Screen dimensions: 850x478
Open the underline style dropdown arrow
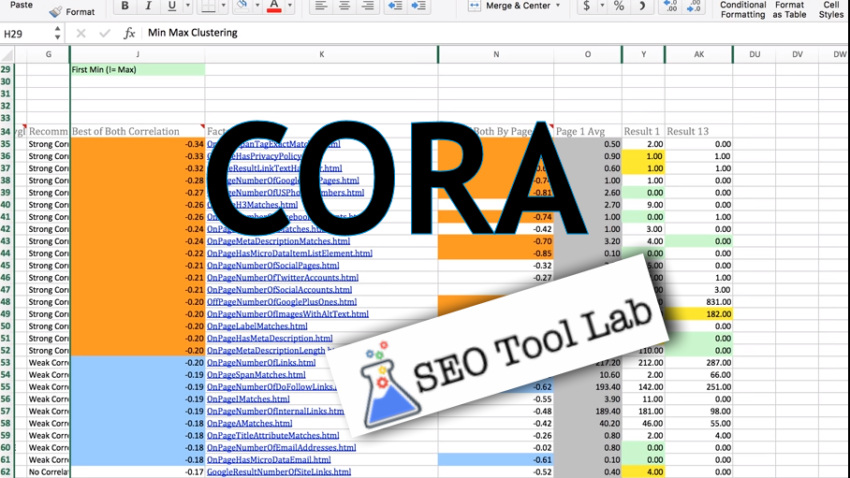pyautogui.click(x=189, y=6)
